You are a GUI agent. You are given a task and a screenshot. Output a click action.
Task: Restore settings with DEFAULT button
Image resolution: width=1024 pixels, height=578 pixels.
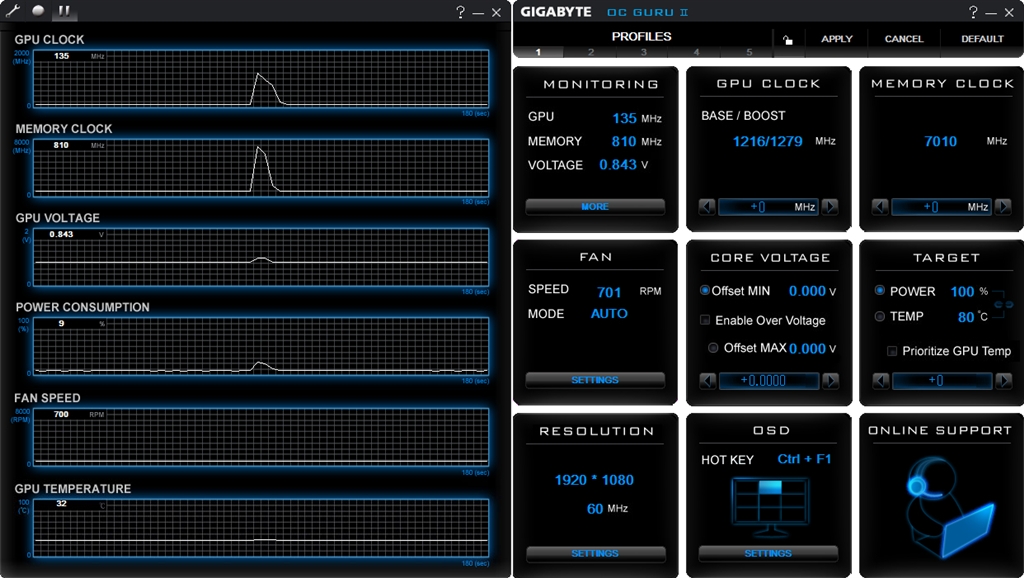coord(982,39)
